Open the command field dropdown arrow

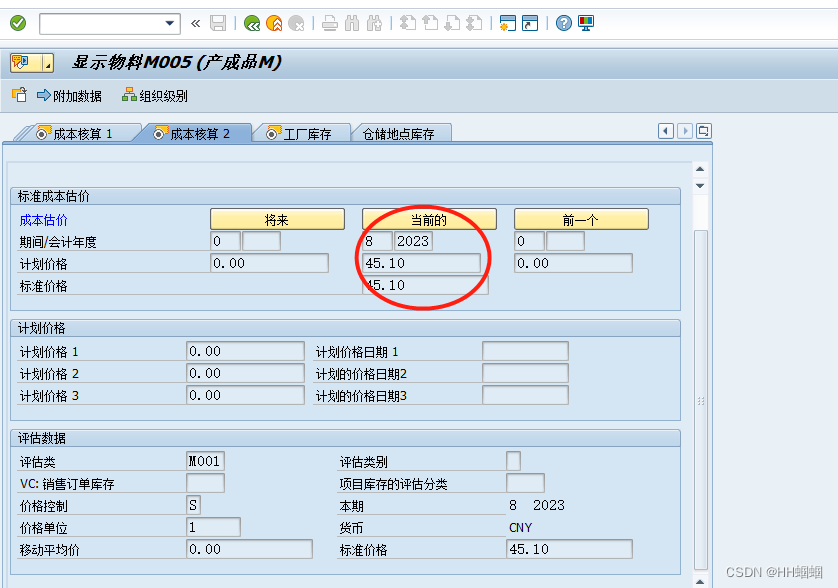pos(169,22)
